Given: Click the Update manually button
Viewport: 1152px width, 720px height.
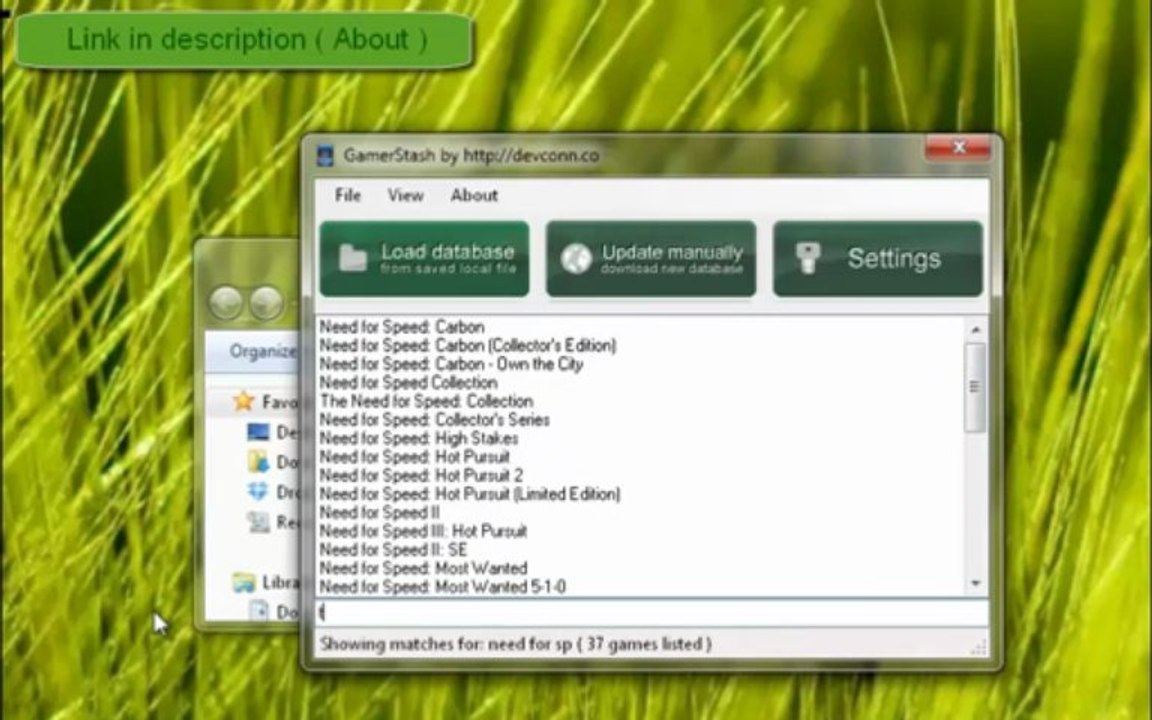Looking at the screenshot, I should pyautogui.click(x=651, y=259).
